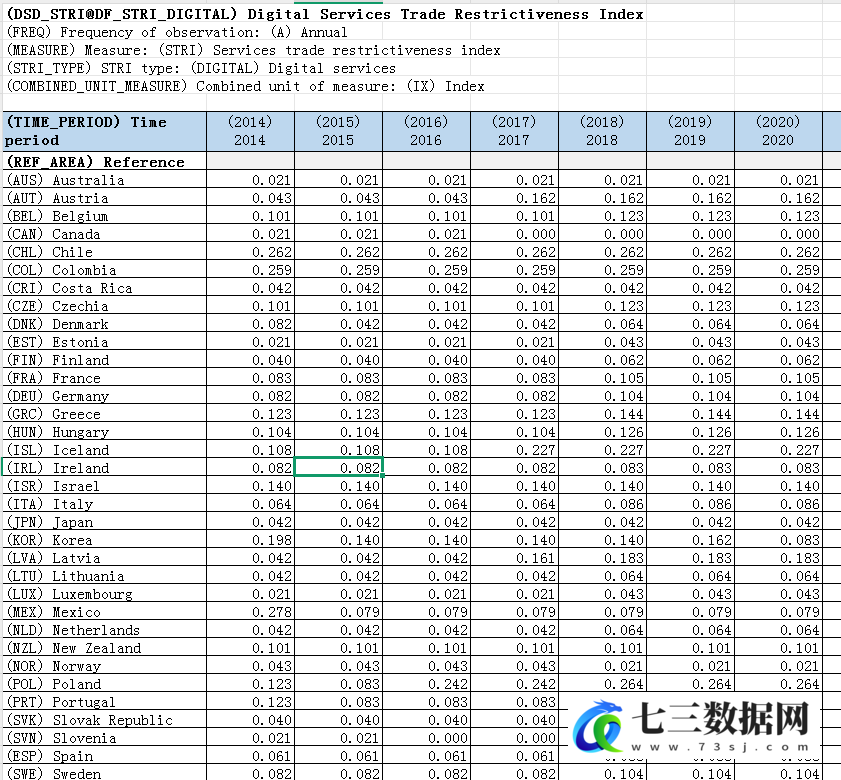Select the (FIN) Finland row label
The height and width of the screenshot is (780, 841).
[105, 359]
